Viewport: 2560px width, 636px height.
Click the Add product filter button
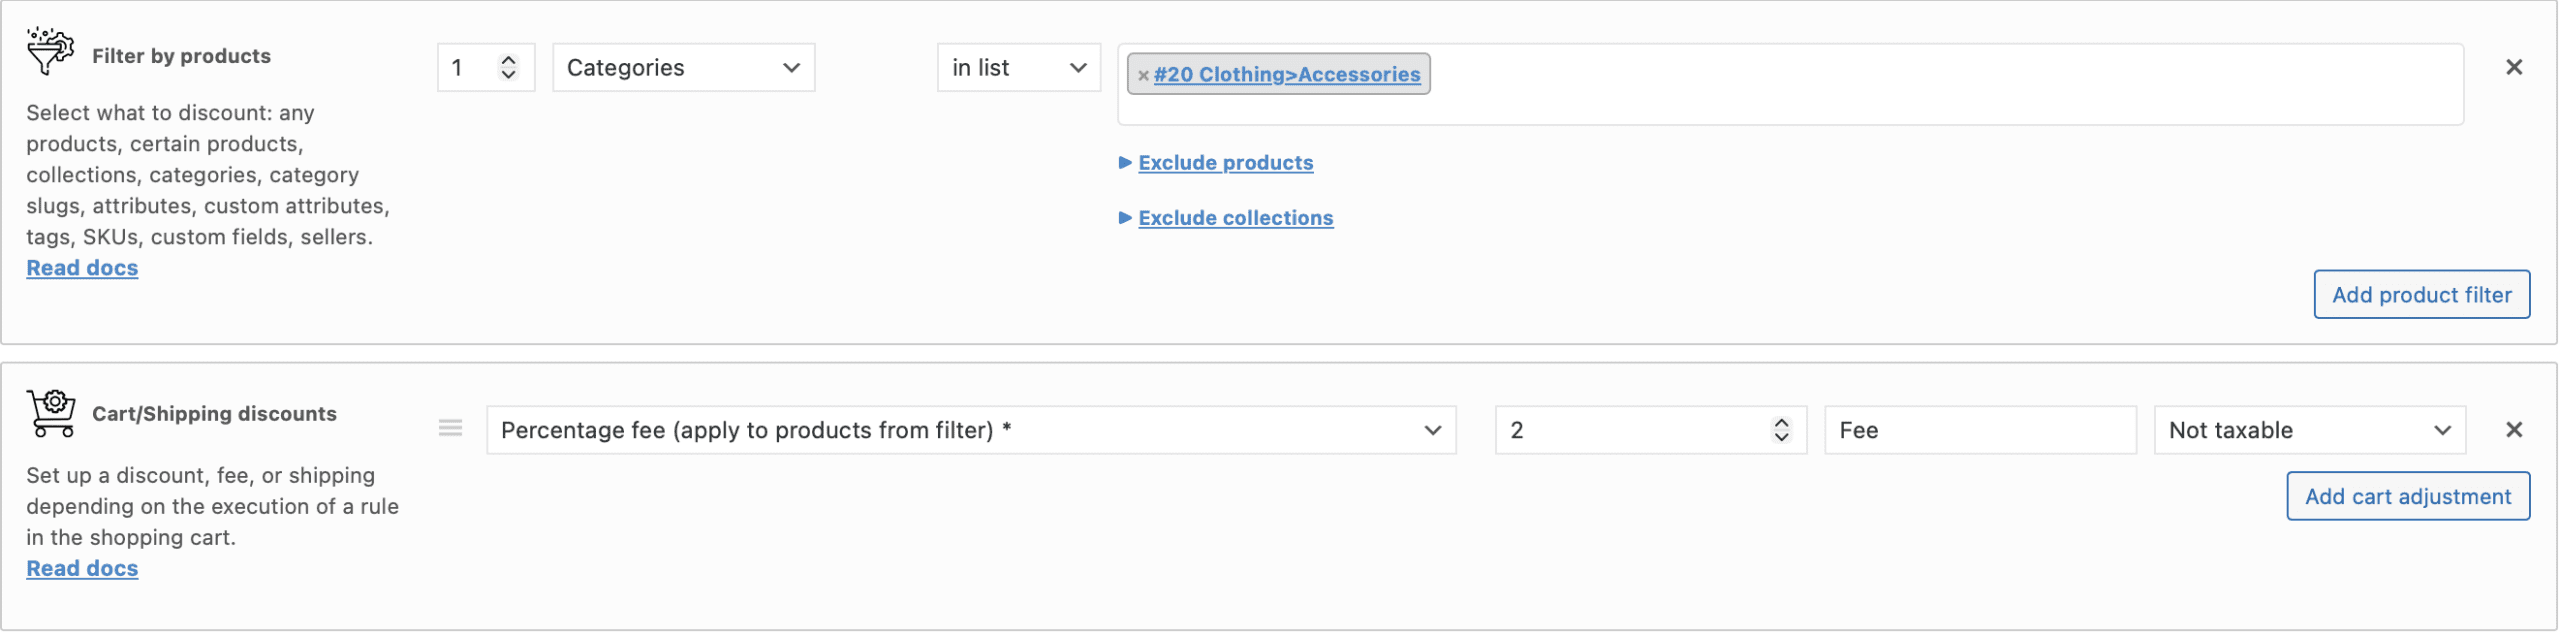[x=2421, y=295]
